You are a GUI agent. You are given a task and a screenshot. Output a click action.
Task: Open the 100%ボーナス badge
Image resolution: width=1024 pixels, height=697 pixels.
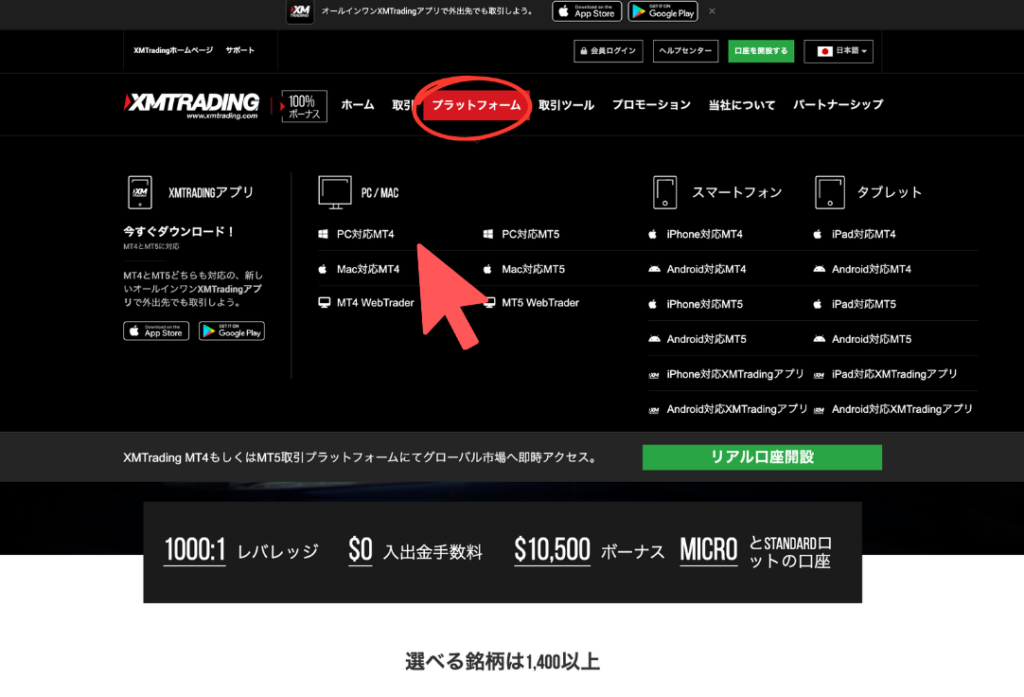click(304, 106)
